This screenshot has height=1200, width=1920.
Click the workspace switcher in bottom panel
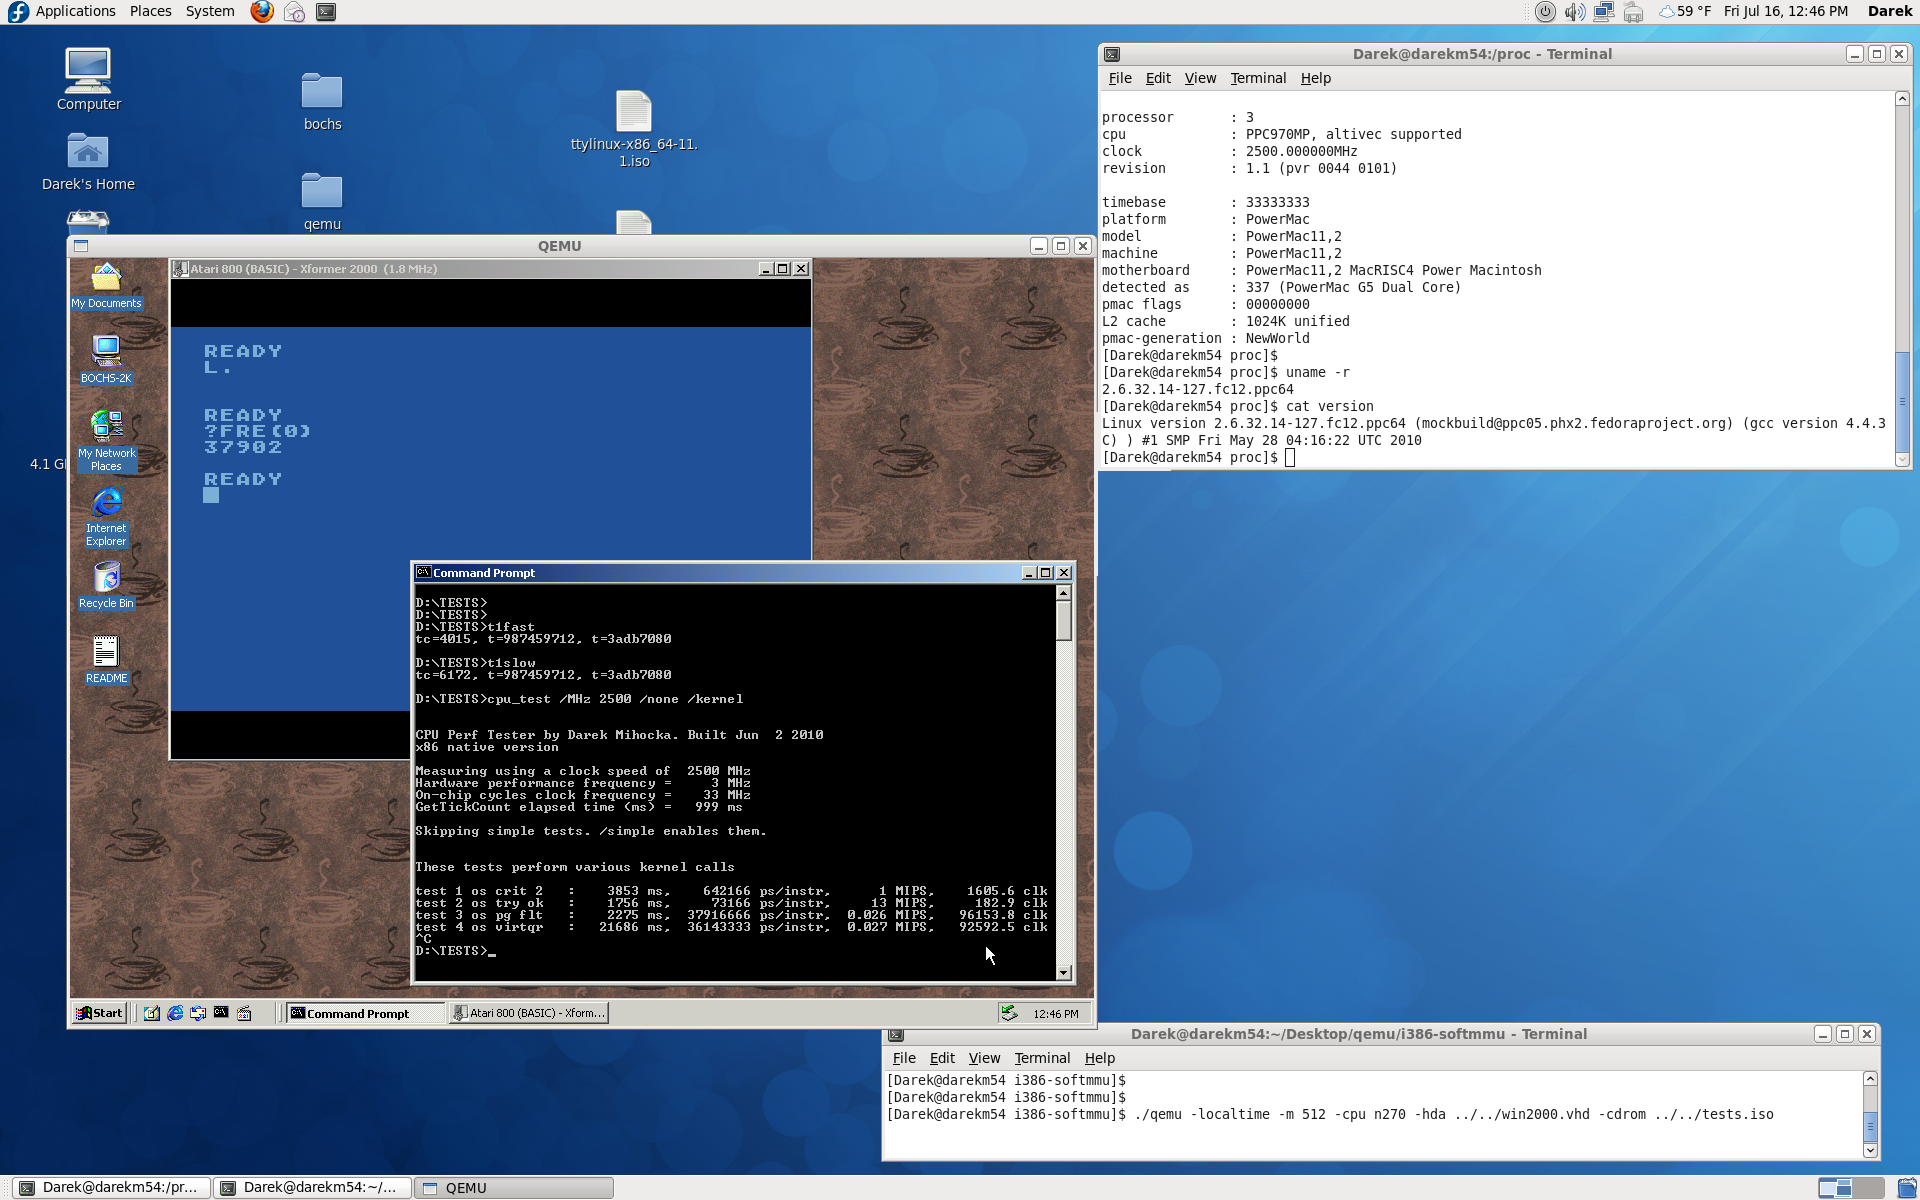point(1851,1188)
